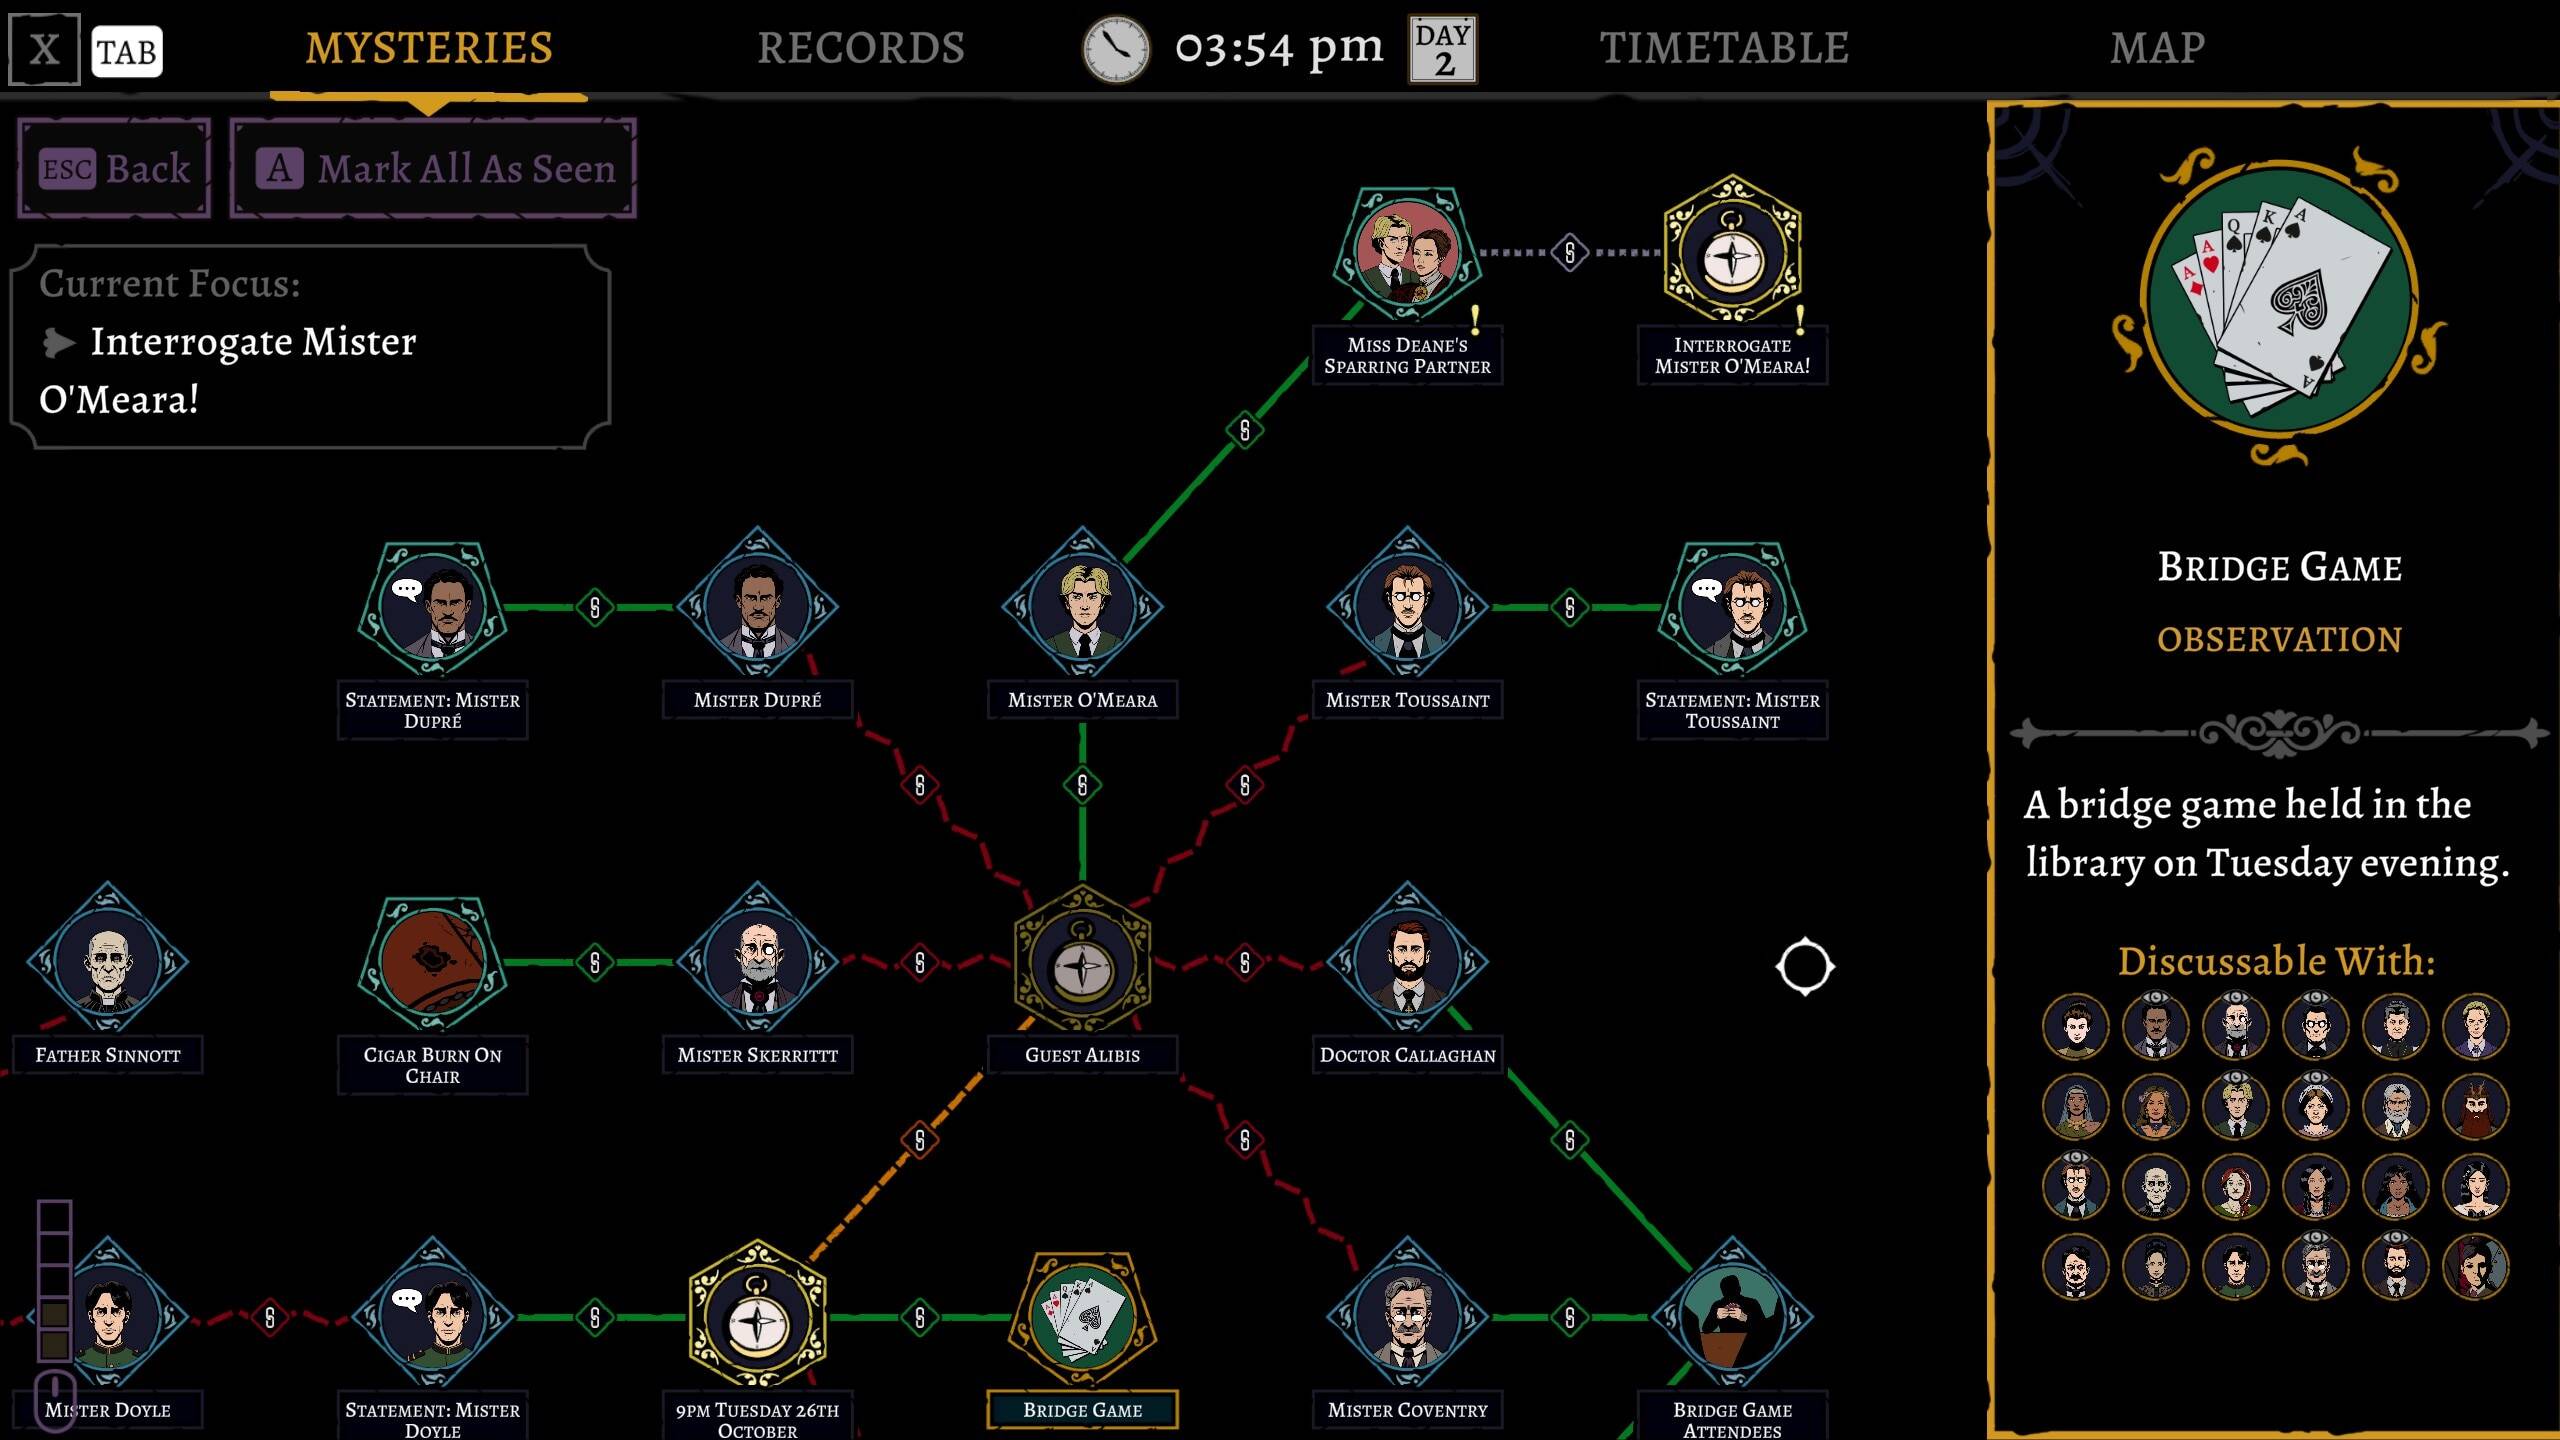Image resolution: width=2560 pixels, height=1440 pixels.
Task: Click the zoom level slider bar
Action: pos(55,1280)
